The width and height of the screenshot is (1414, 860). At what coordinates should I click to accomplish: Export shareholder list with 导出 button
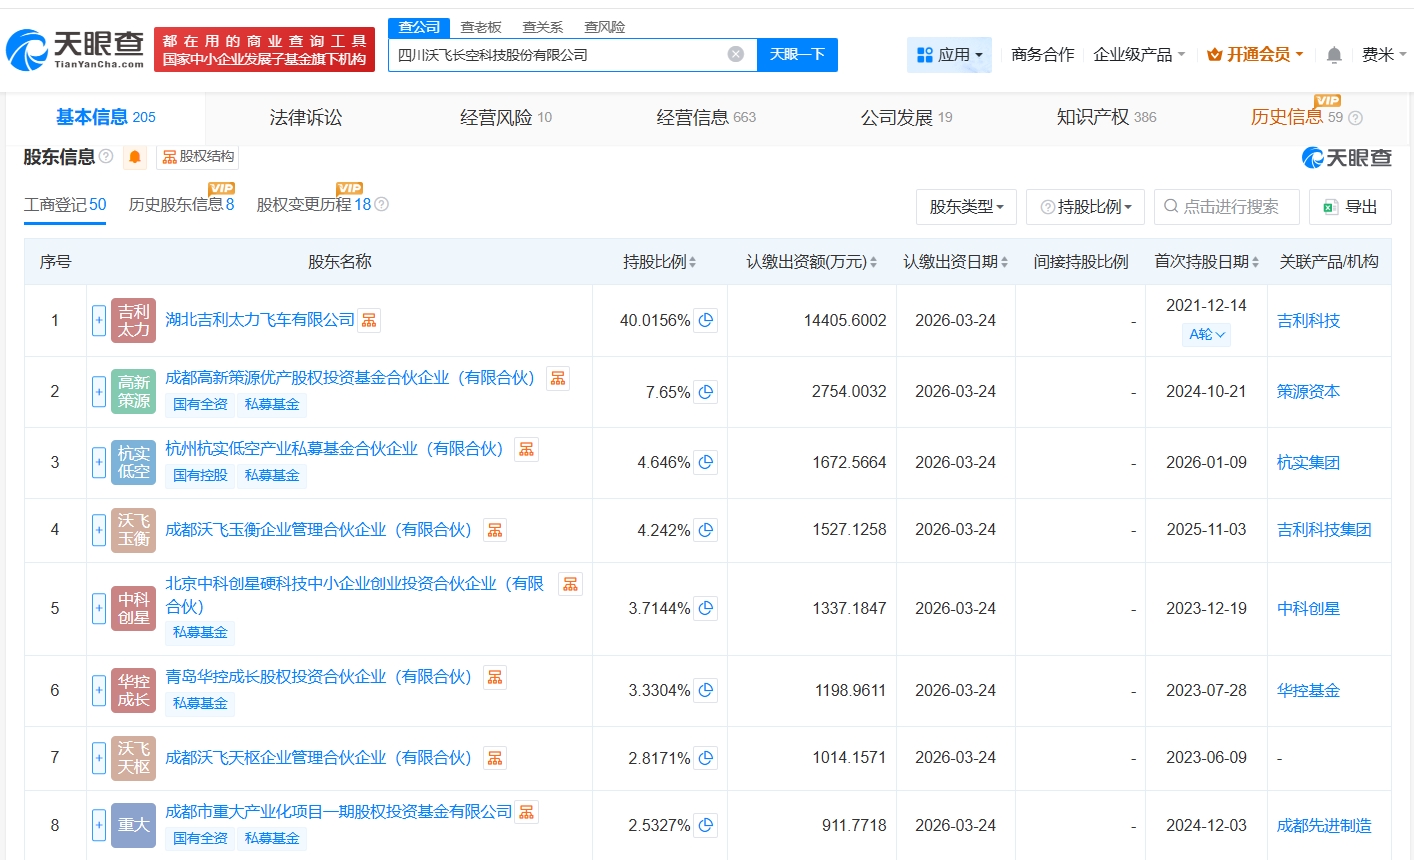(1350, 207)
